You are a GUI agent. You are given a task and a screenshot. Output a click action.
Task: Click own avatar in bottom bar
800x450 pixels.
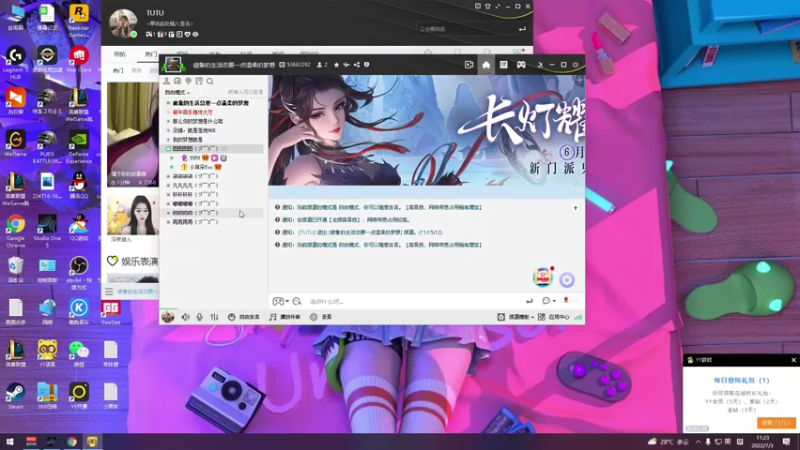point(168,317)
